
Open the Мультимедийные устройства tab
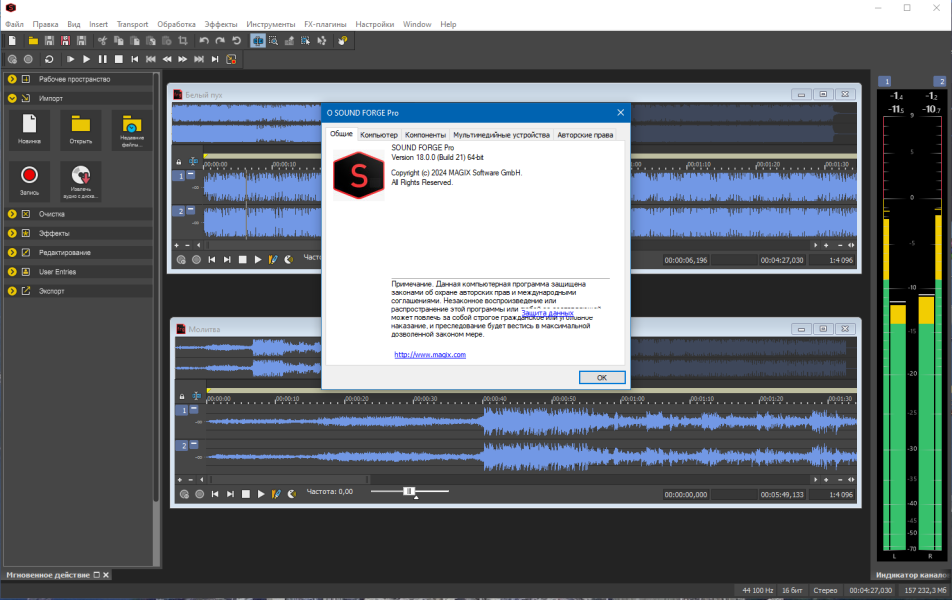(502, 135)
